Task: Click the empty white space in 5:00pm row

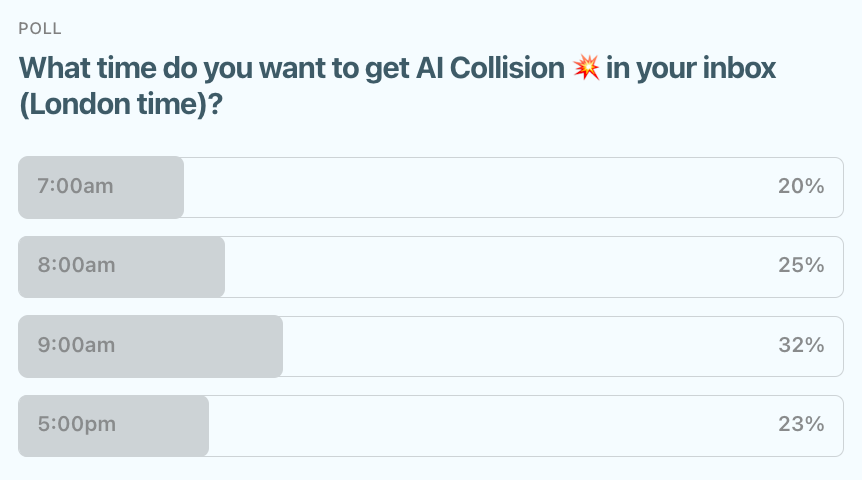Action: (x=490, y=426)
